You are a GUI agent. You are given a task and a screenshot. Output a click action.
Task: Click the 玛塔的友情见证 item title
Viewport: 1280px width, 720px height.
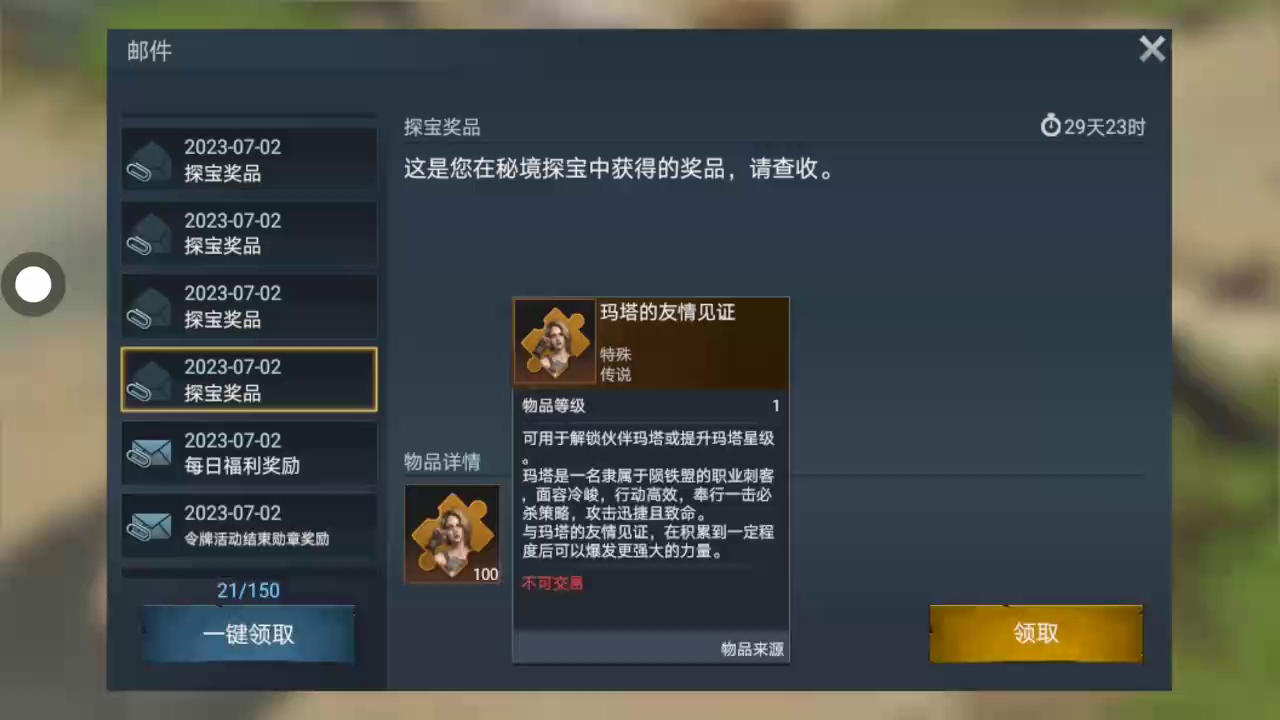pyautogui.click(x=667, y=313)
